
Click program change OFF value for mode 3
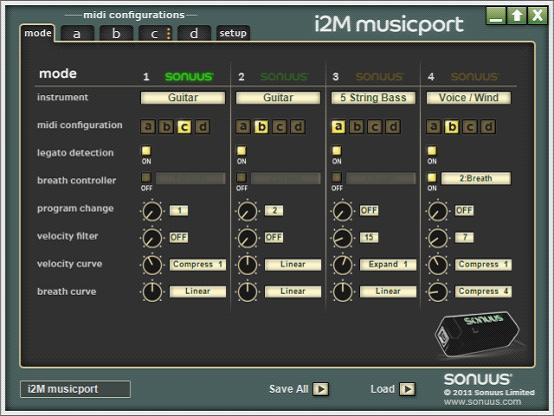coord(369,211)
